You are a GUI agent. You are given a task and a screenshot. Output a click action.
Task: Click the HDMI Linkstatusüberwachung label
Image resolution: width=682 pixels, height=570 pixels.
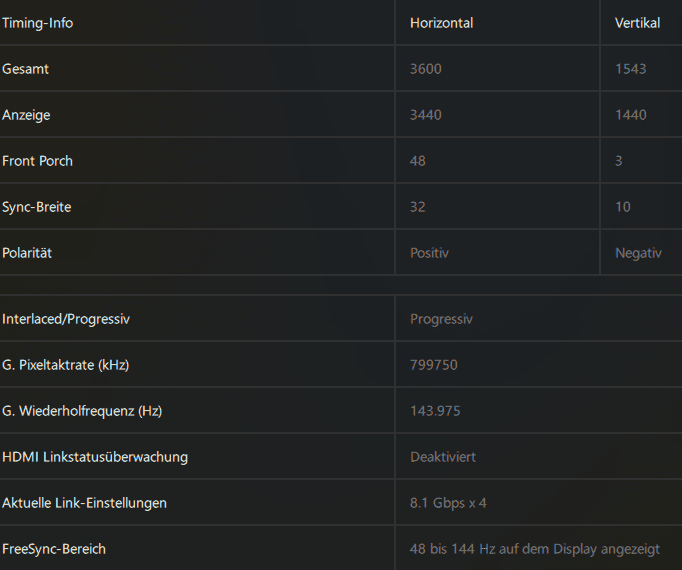(x=95, y=457)
